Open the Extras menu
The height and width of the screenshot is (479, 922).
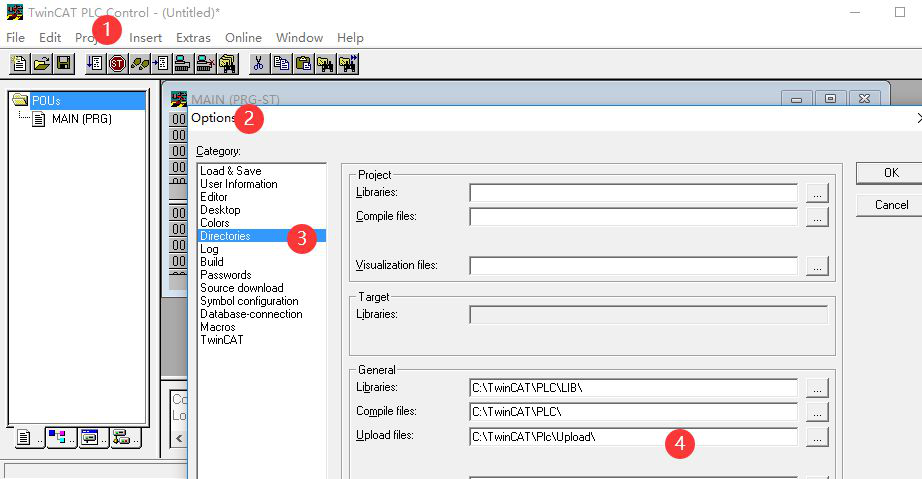[193, 38]
